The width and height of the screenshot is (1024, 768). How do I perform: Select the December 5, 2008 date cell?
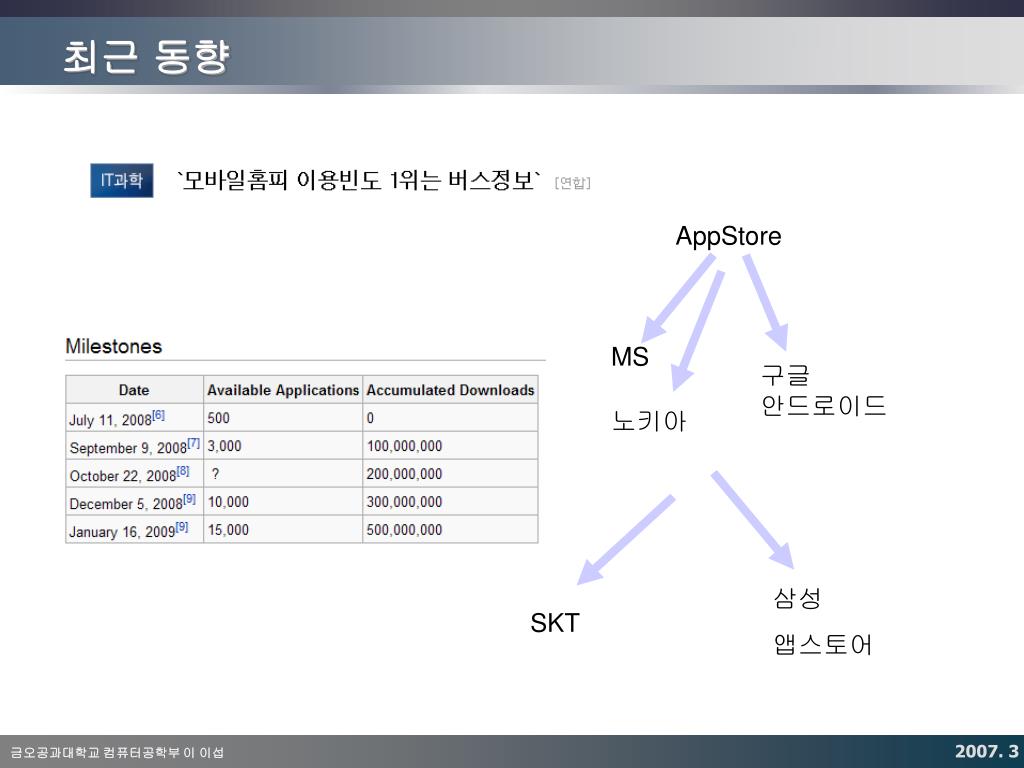(135, 502)
